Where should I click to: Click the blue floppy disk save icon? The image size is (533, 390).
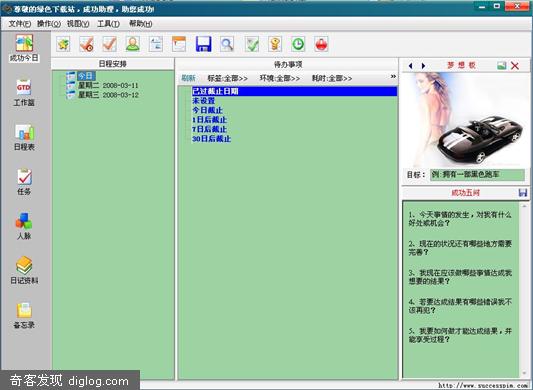tap(203, 44)
